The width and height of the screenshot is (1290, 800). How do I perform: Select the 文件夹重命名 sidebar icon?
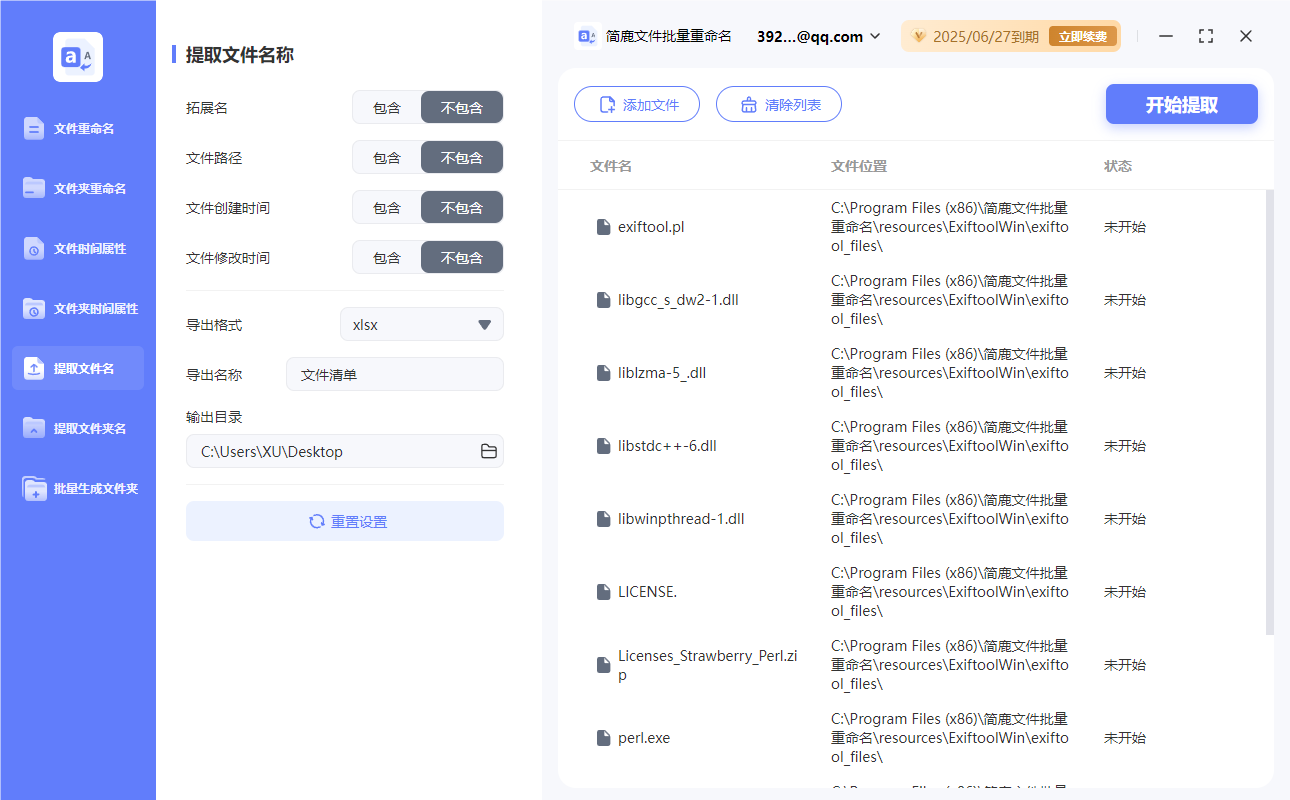click(x=77, y=188)
